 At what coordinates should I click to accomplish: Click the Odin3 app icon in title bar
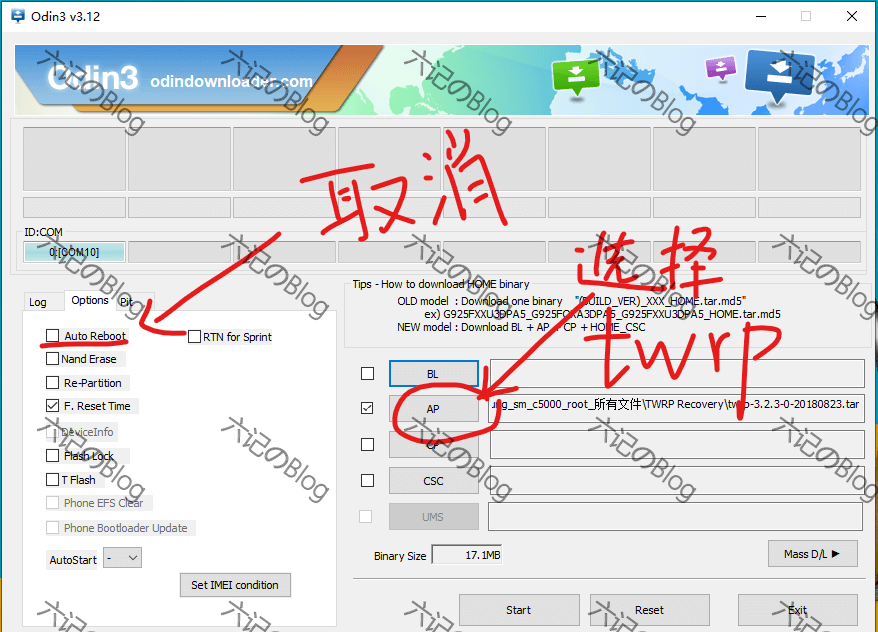point(18,16)
